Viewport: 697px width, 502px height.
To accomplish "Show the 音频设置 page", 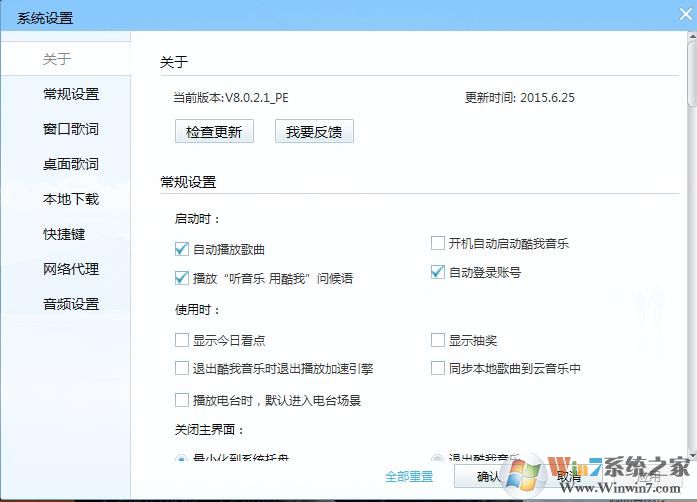I will click(x=70, y=304).
